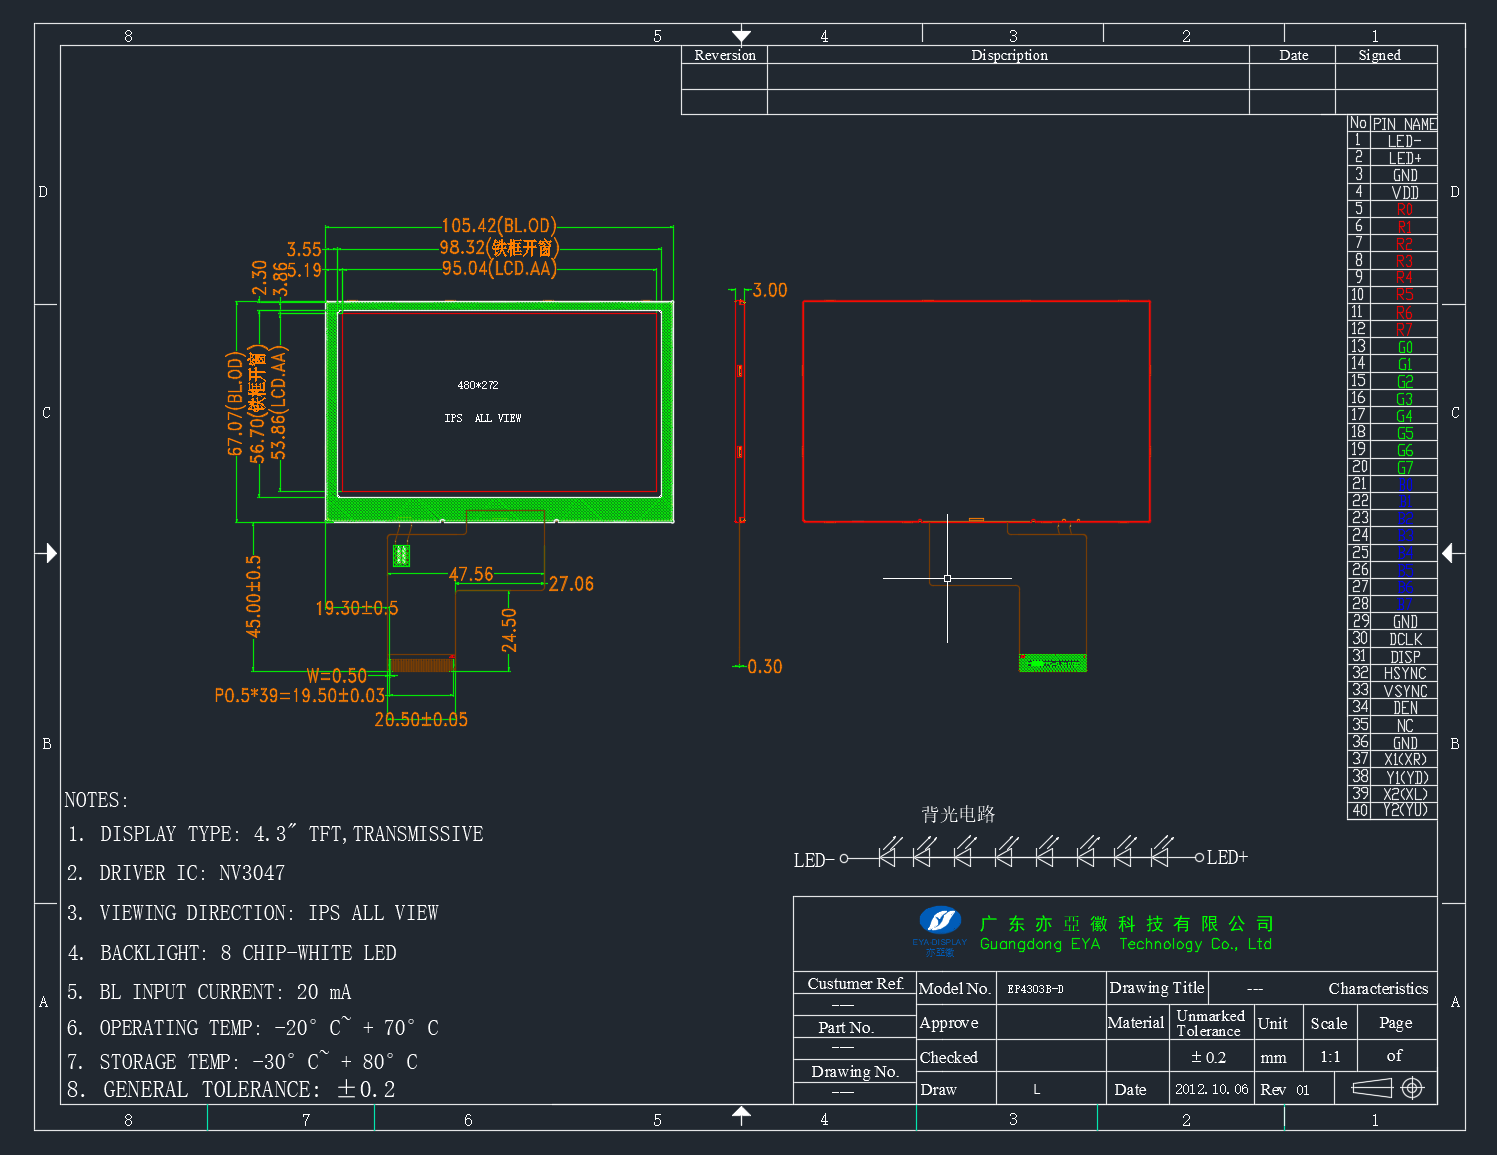Image resolution: width=1497 pixels, height=1155 pixels.
Task: Click the GENERAL TOLERANCE note line
Action: (x=232, y=1090)
